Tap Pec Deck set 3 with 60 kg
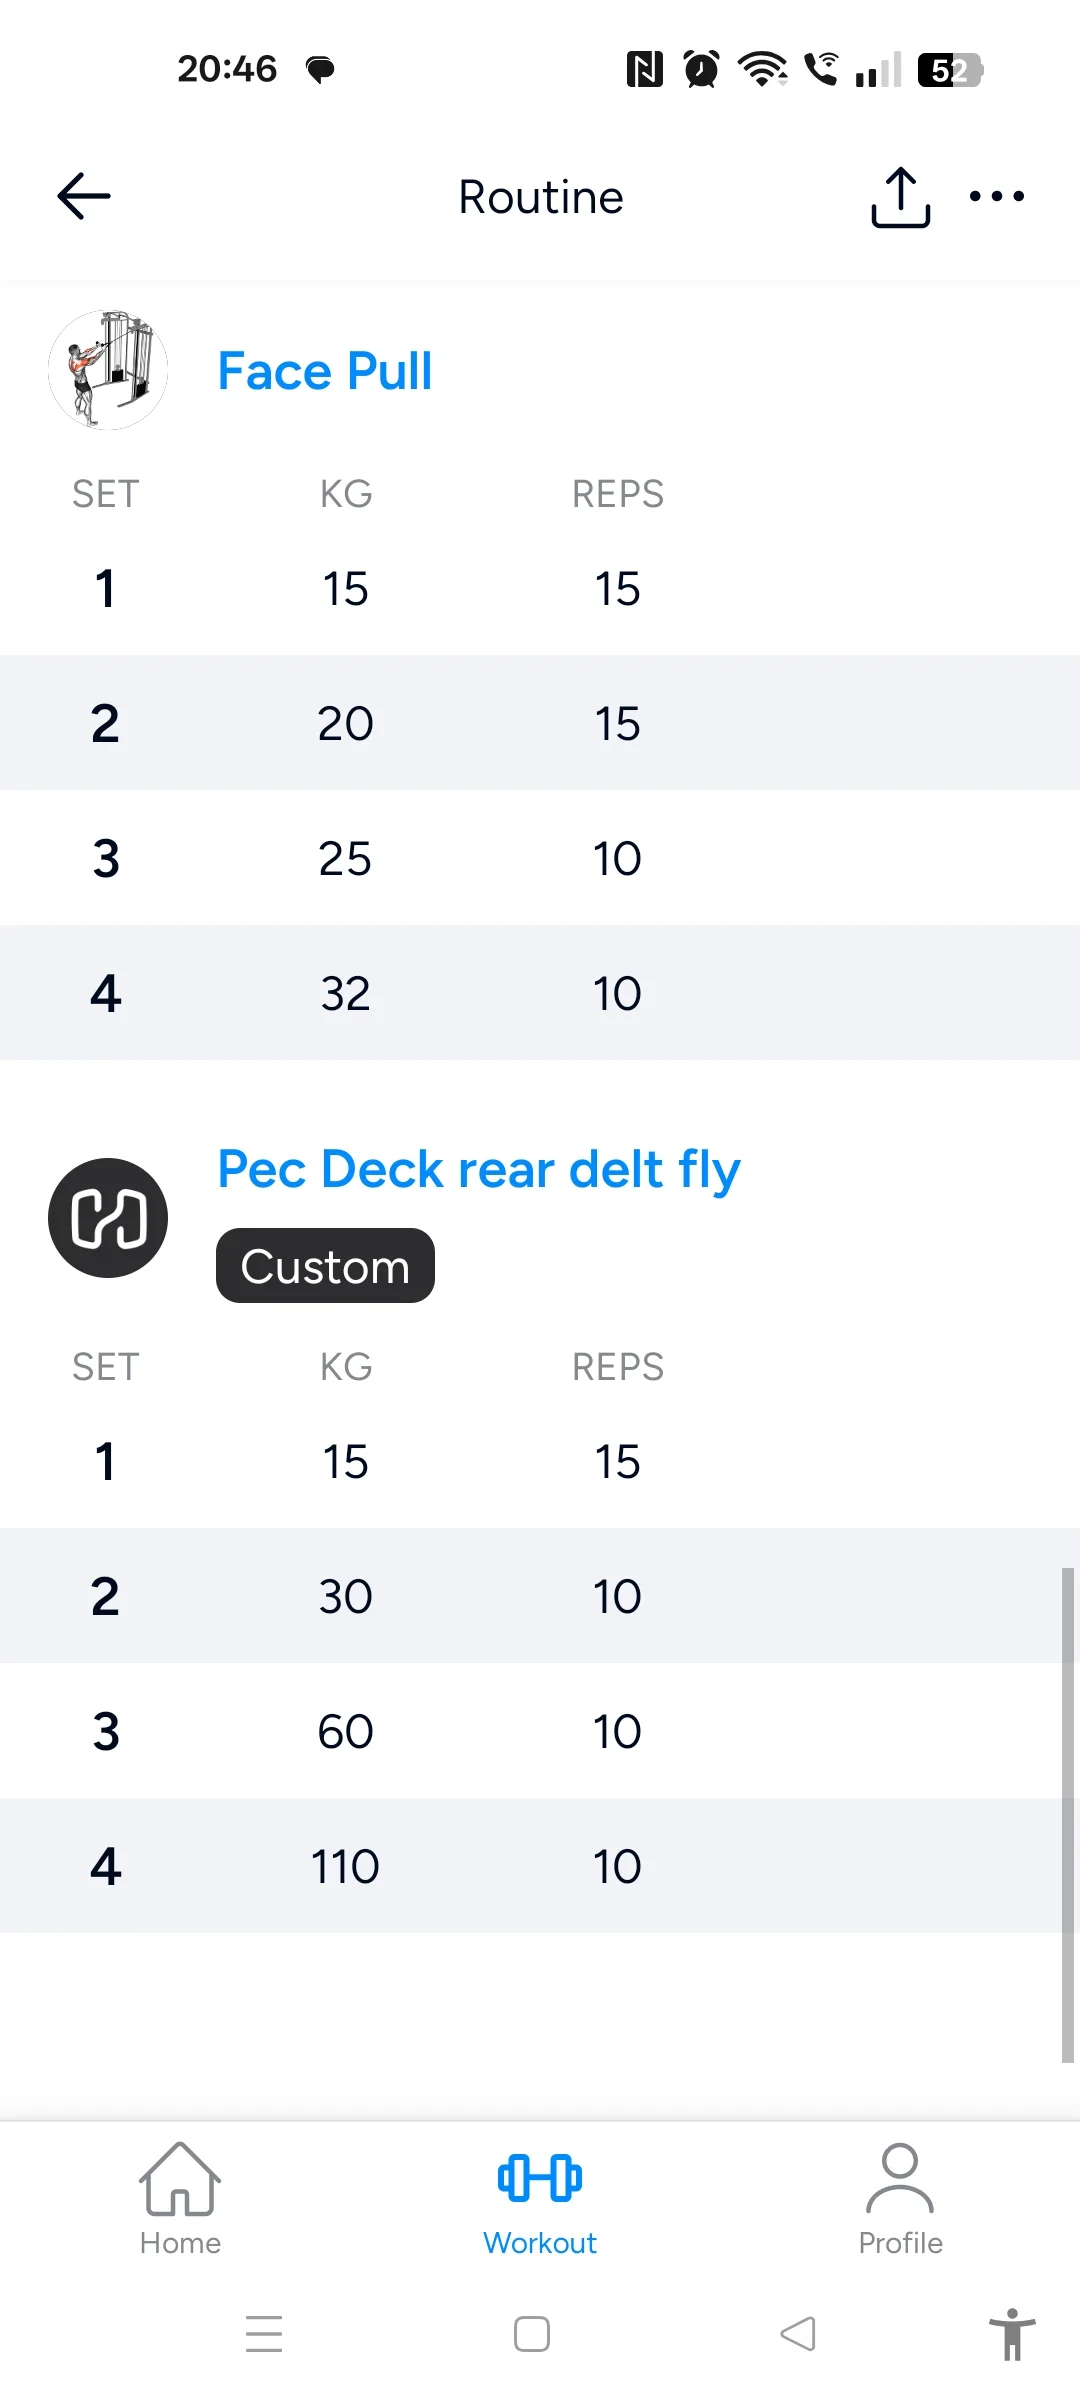The width and height of the screenshot is (1080, 2400). pos(345,1731)
